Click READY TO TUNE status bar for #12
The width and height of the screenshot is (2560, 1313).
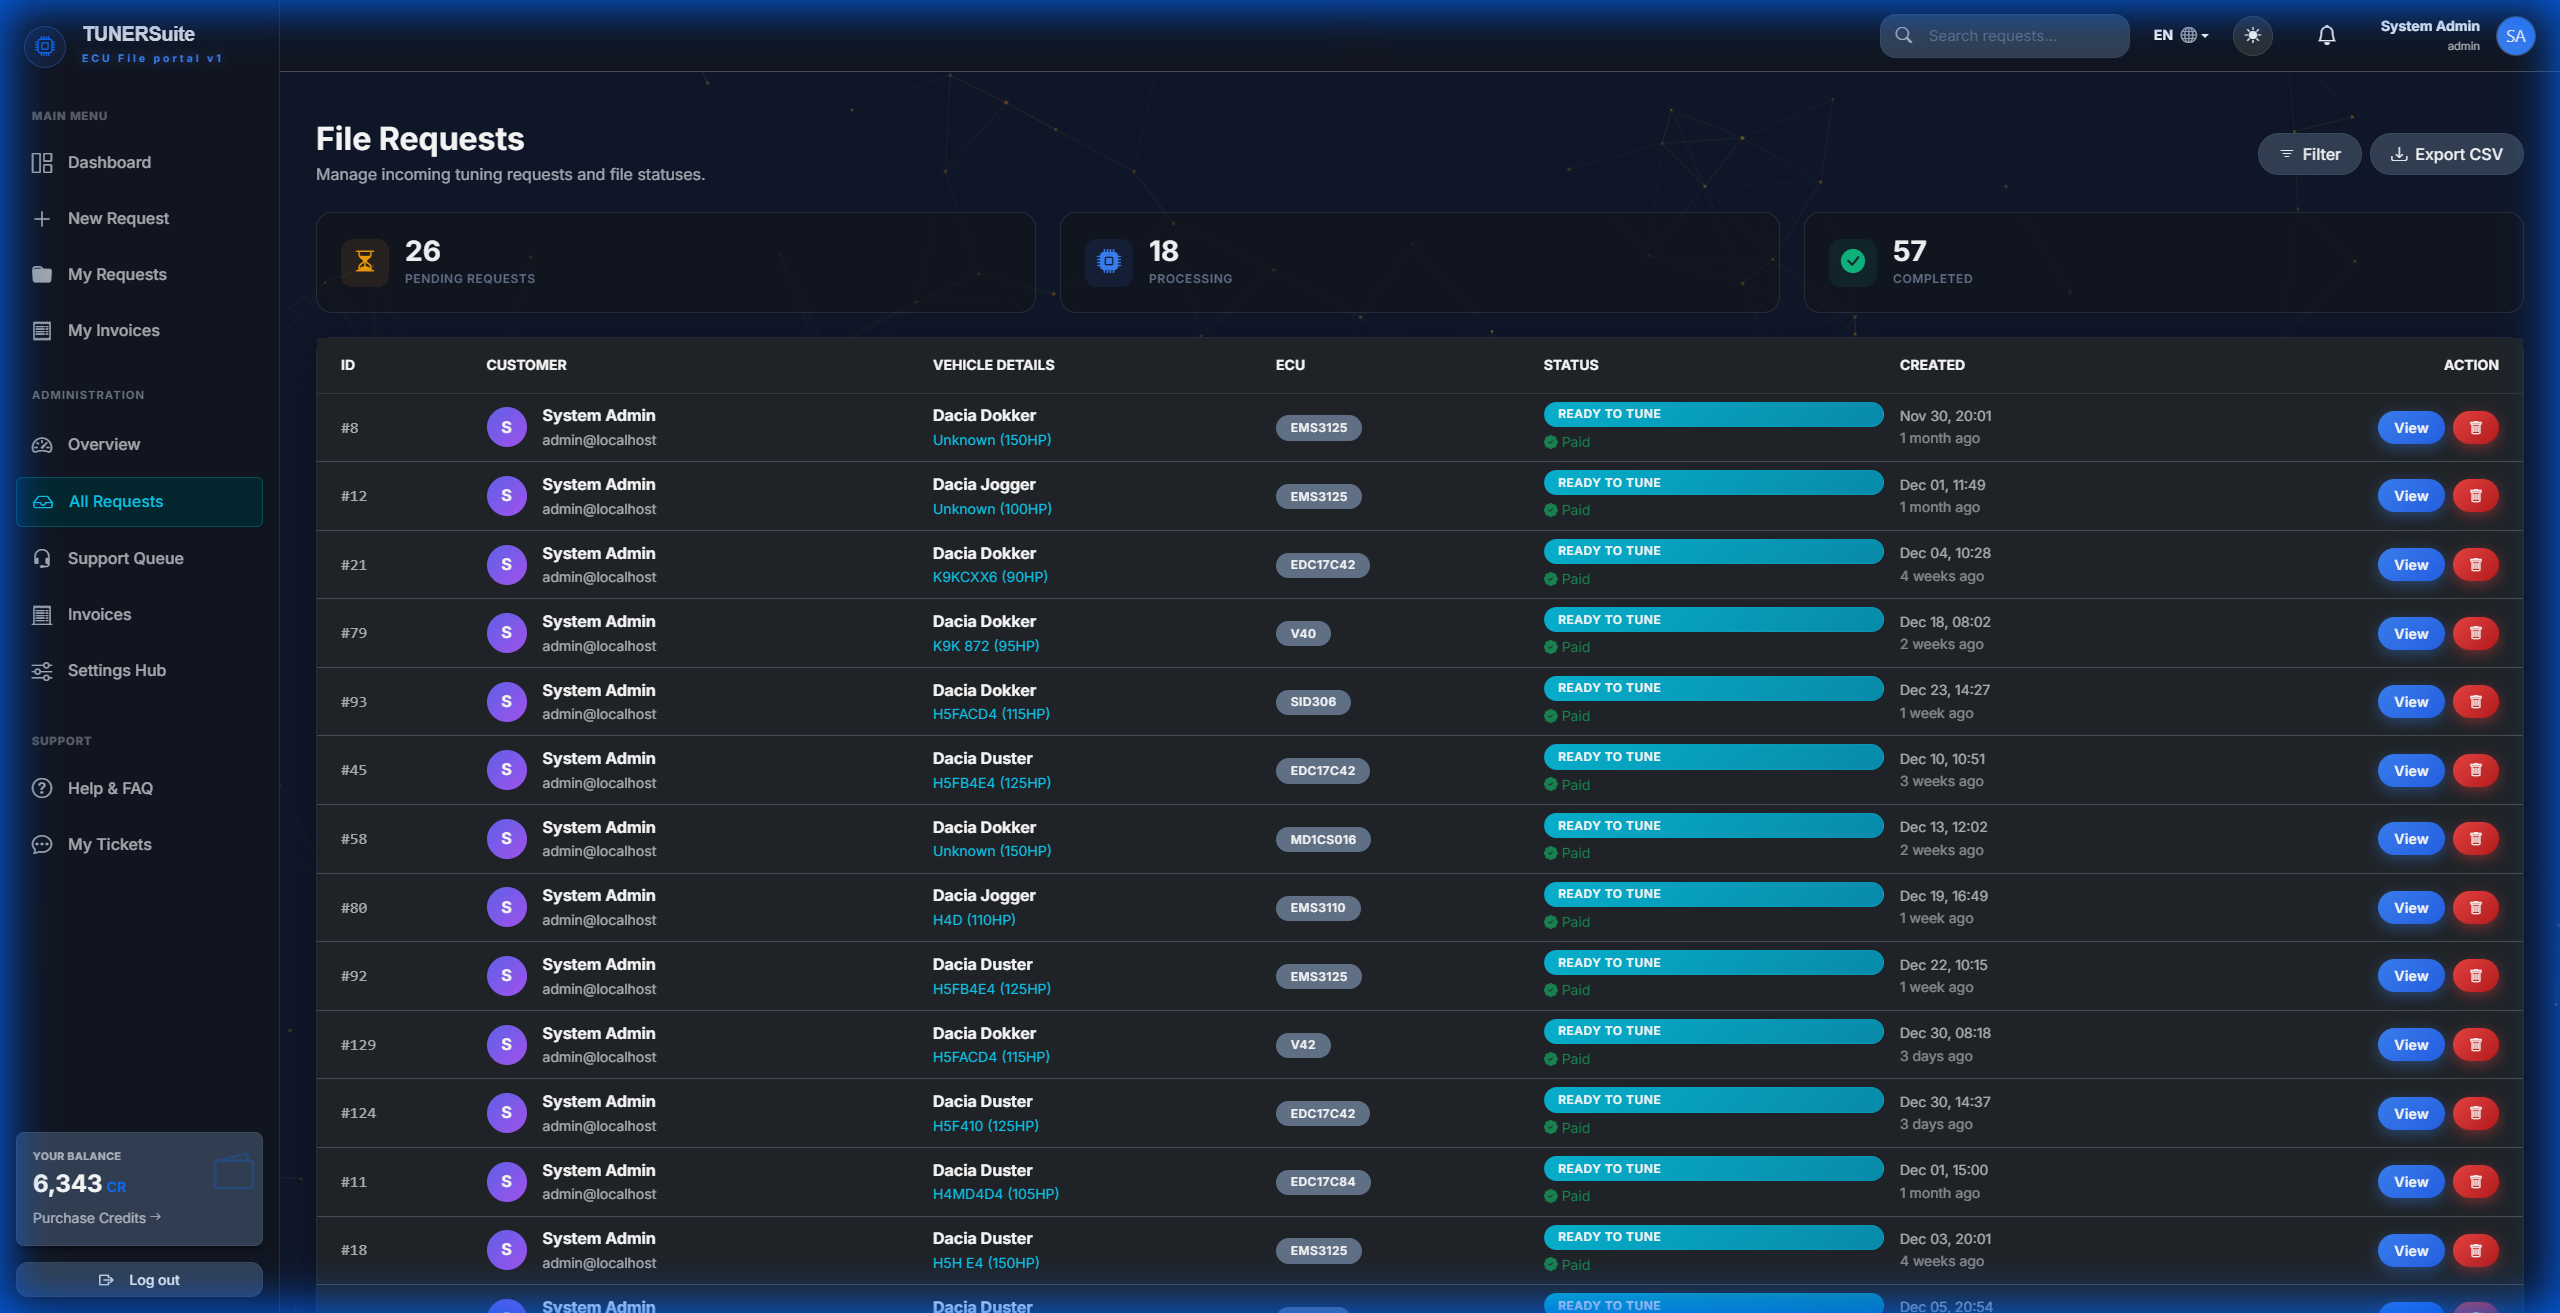(1712, 483)
